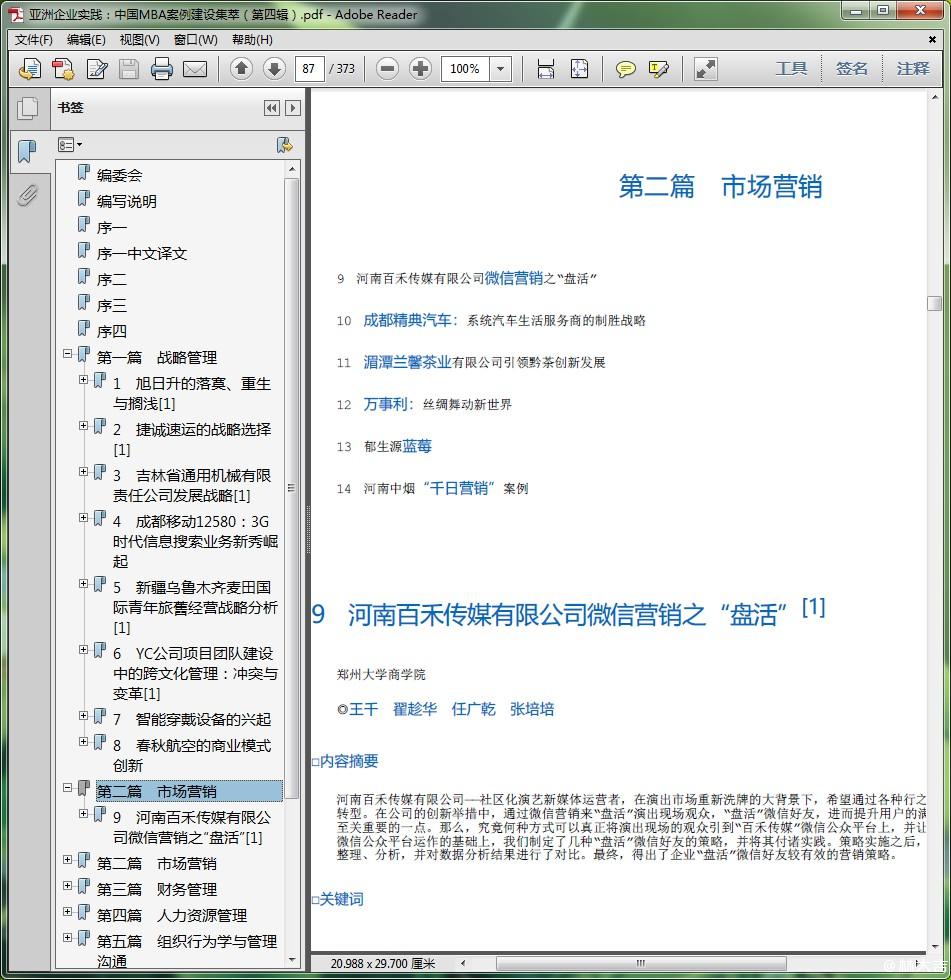Open the page thumbnails panel
951x980 pixels.
[x=27, y=108]
